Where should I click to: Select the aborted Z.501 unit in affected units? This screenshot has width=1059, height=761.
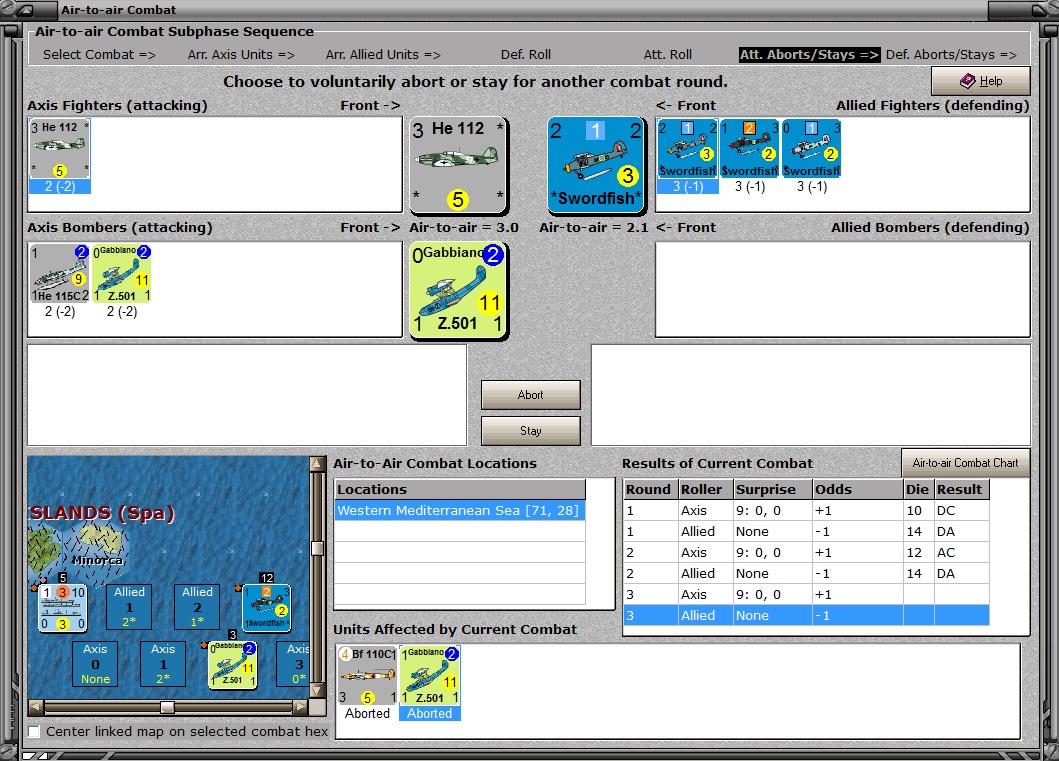(430, 676)
